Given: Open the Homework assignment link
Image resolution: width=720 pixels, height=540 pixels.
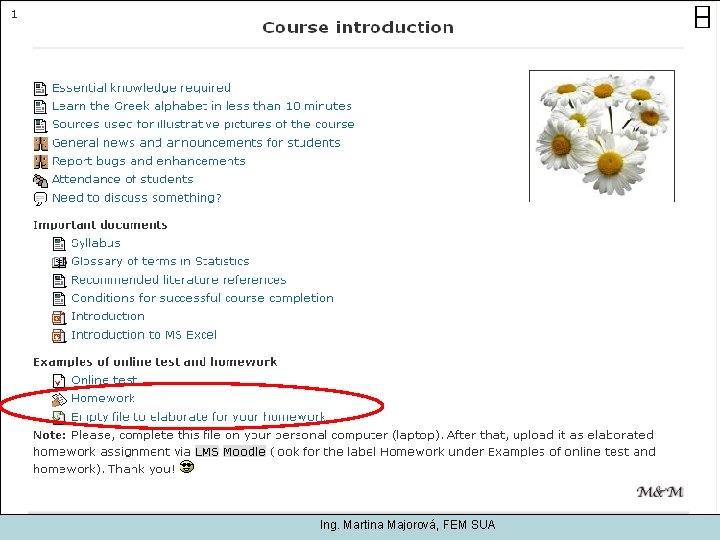Looking at the screenshot, I should pyautogui.click(x=103, y=398).
